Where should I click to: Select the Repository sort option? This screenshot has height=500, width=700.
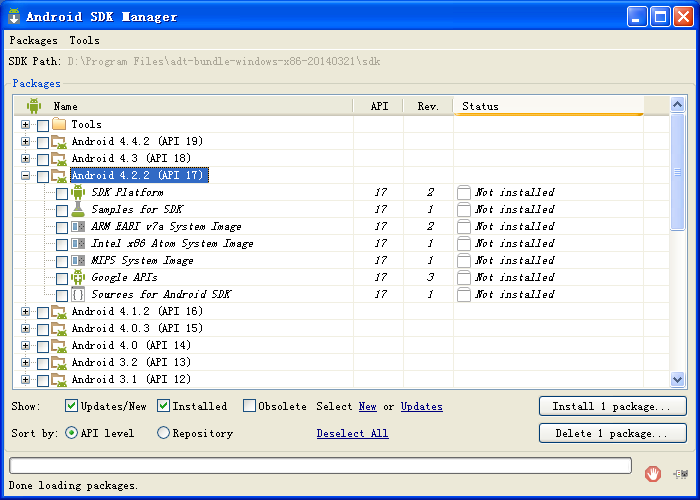(163, 433)
